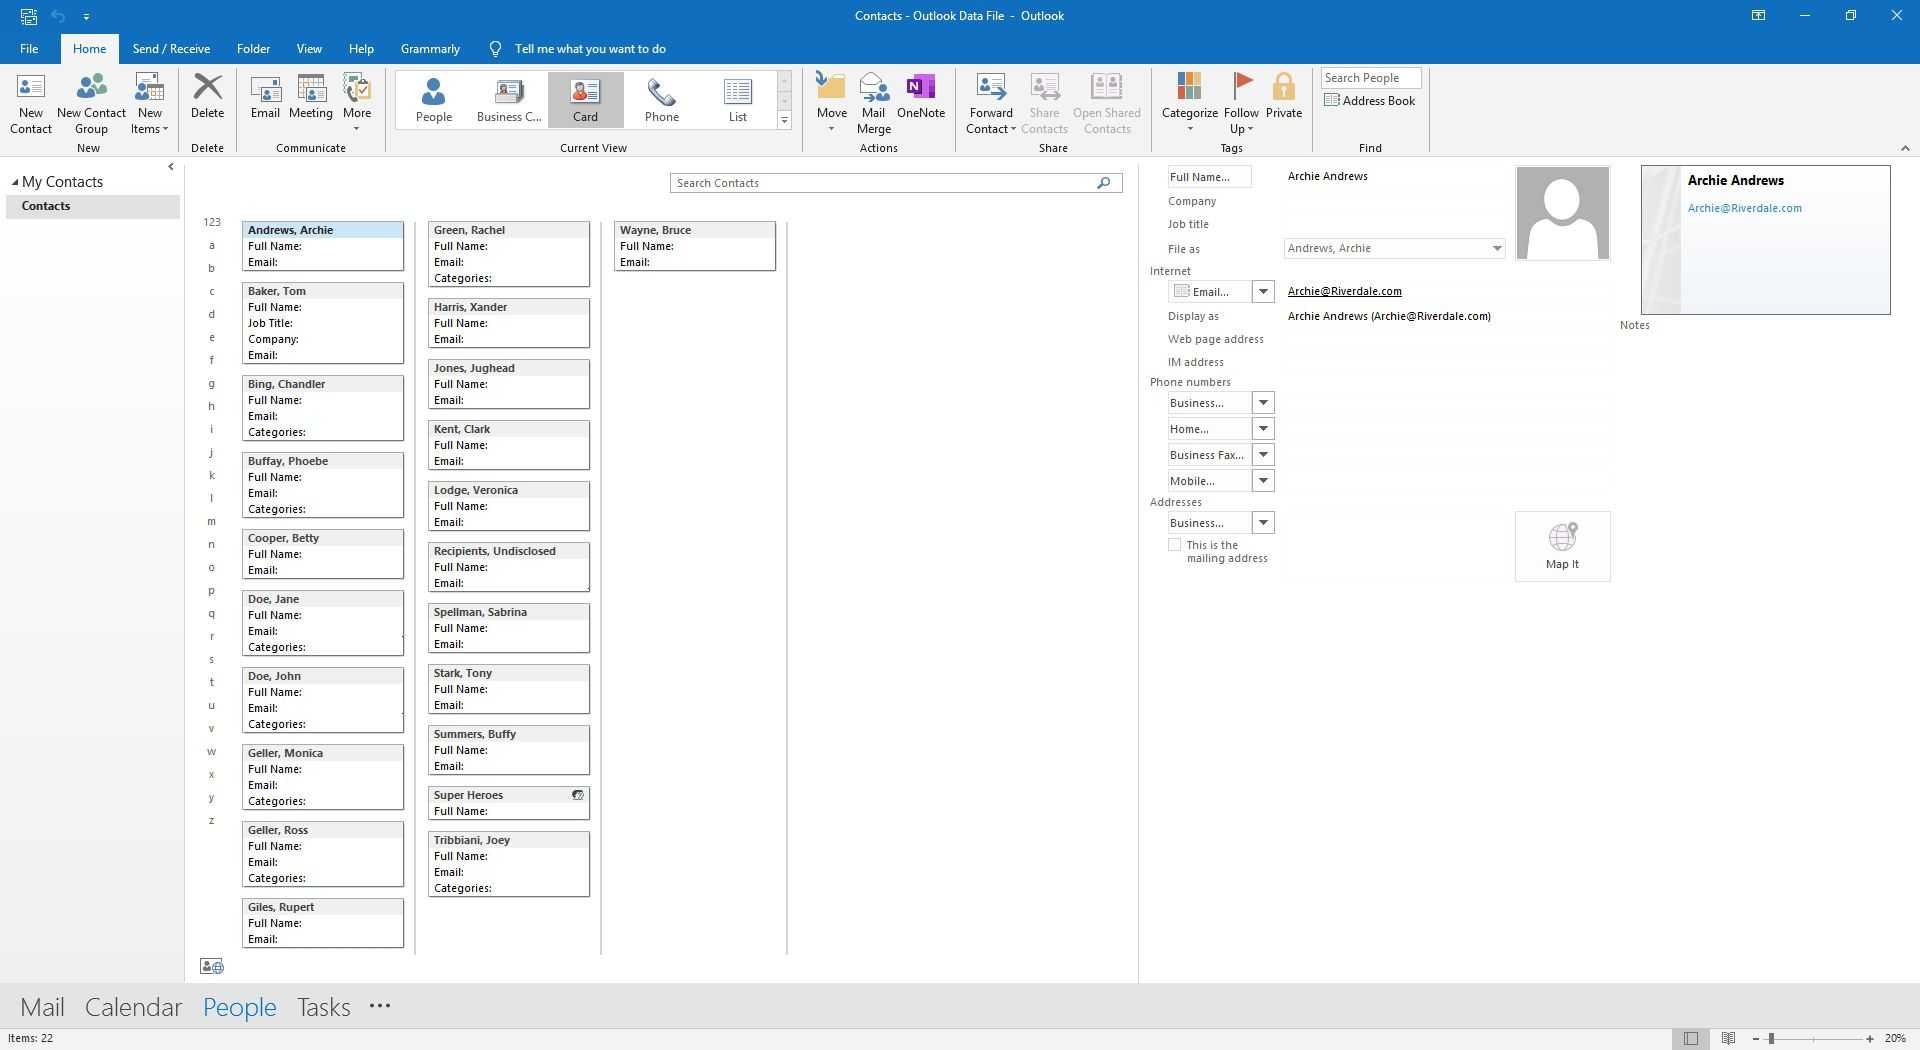Select the Card view
1920x1050 pixels.
[585, 99]
